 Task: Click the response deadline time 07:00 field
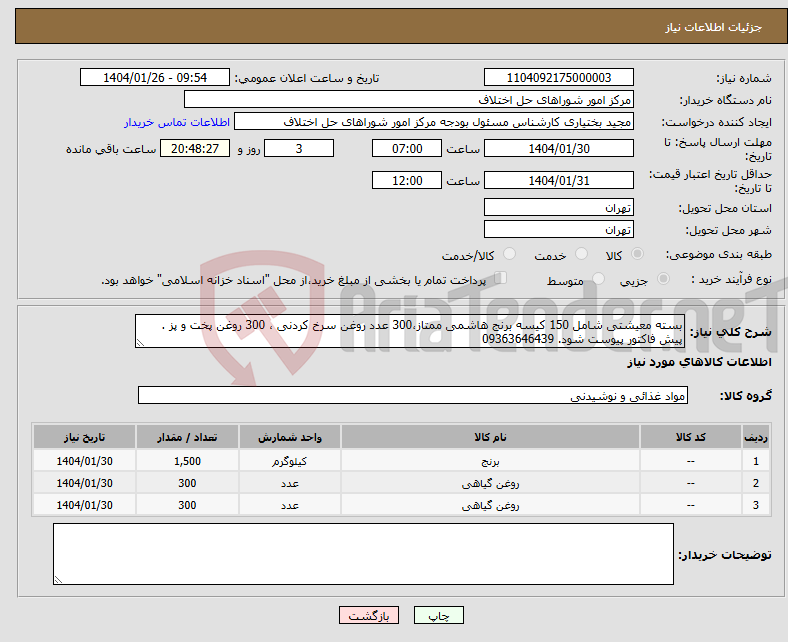point(407,148)
